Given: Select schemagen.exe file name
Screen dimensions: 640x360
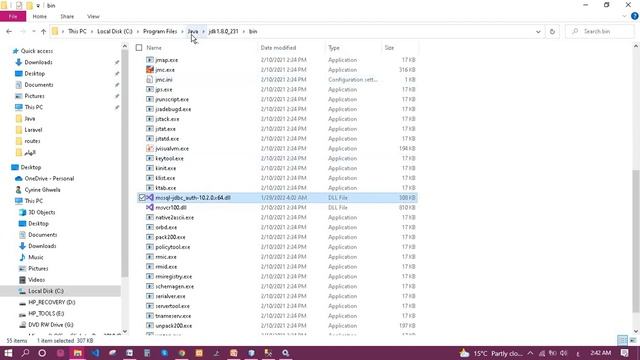Looking at the screenshot, I should [175, 286].
